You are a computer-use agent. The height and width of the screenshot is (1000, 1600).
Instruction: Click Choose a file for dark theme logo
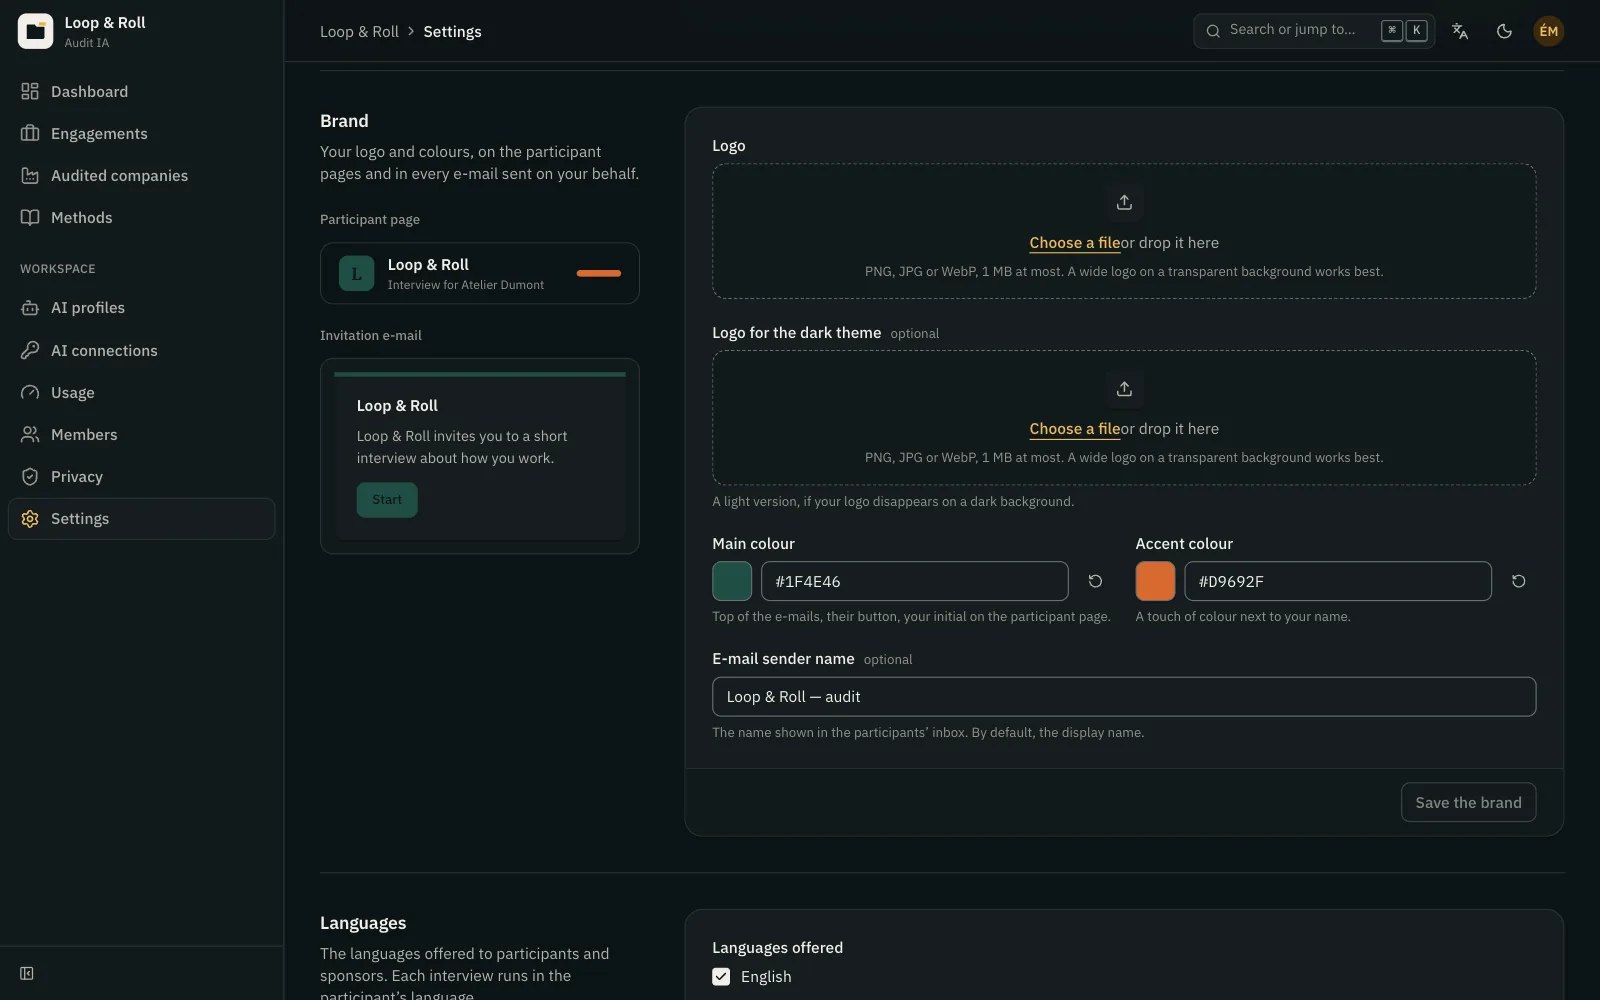[x=1075, y=429]
